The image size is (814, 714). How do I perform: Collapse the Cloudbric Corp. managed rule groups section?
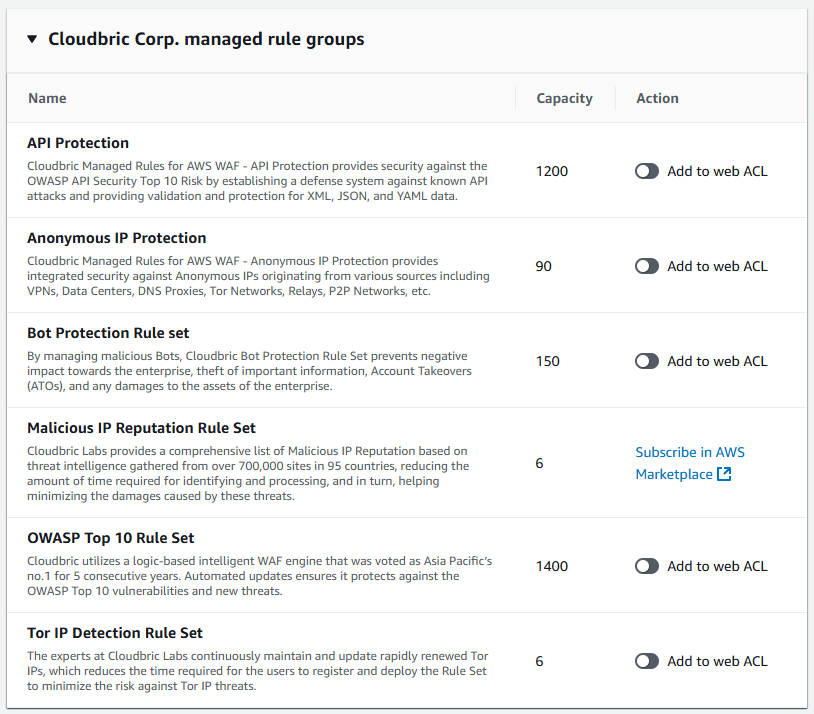[31, 40]
